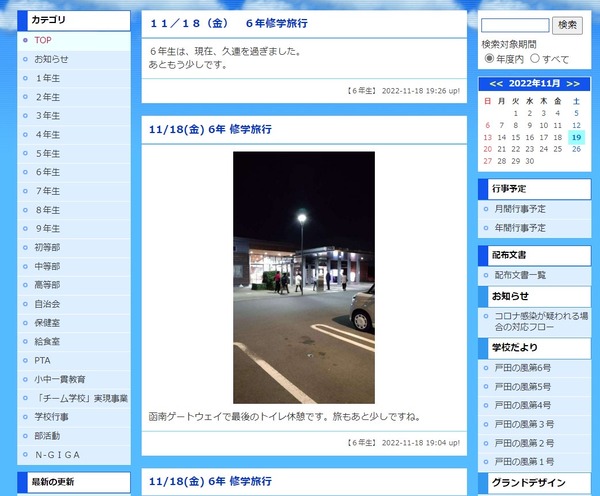
Task: Enlarge the night rest-stop photo
Action: point(304,277)
